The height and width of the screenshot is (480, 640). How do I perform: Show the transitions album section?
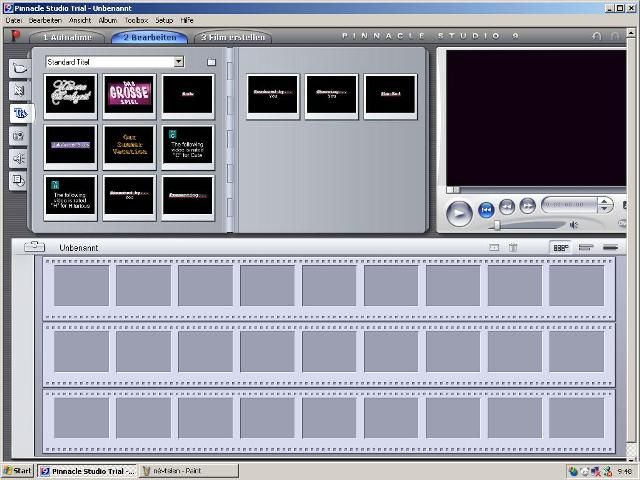[x=19, y=91]
